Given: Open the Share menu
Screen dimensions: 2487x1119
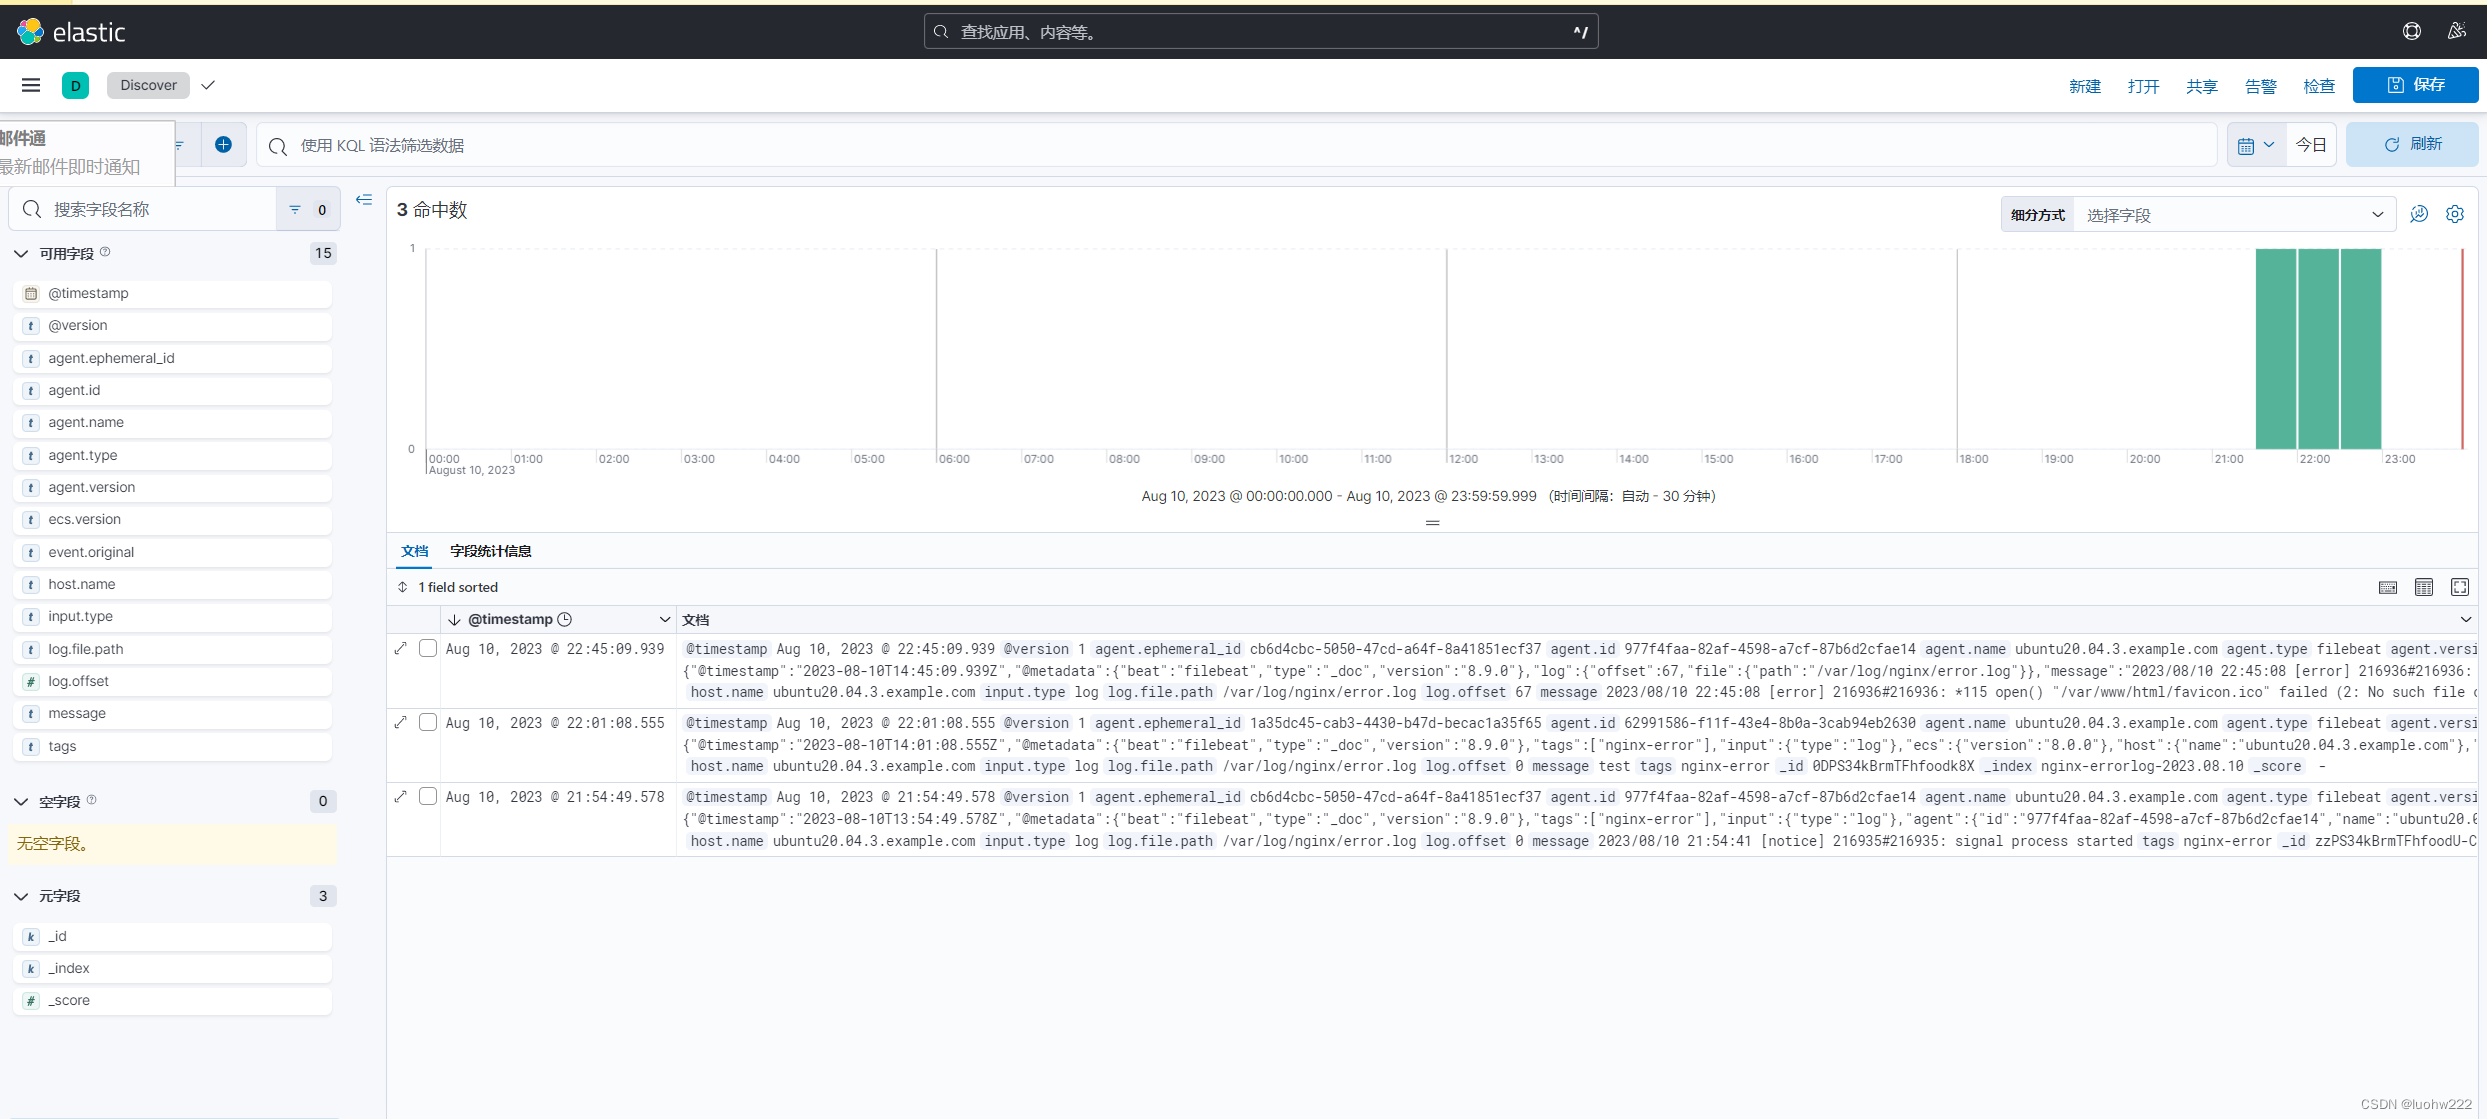Looking at the screenshot, I should click(2201, 86).
